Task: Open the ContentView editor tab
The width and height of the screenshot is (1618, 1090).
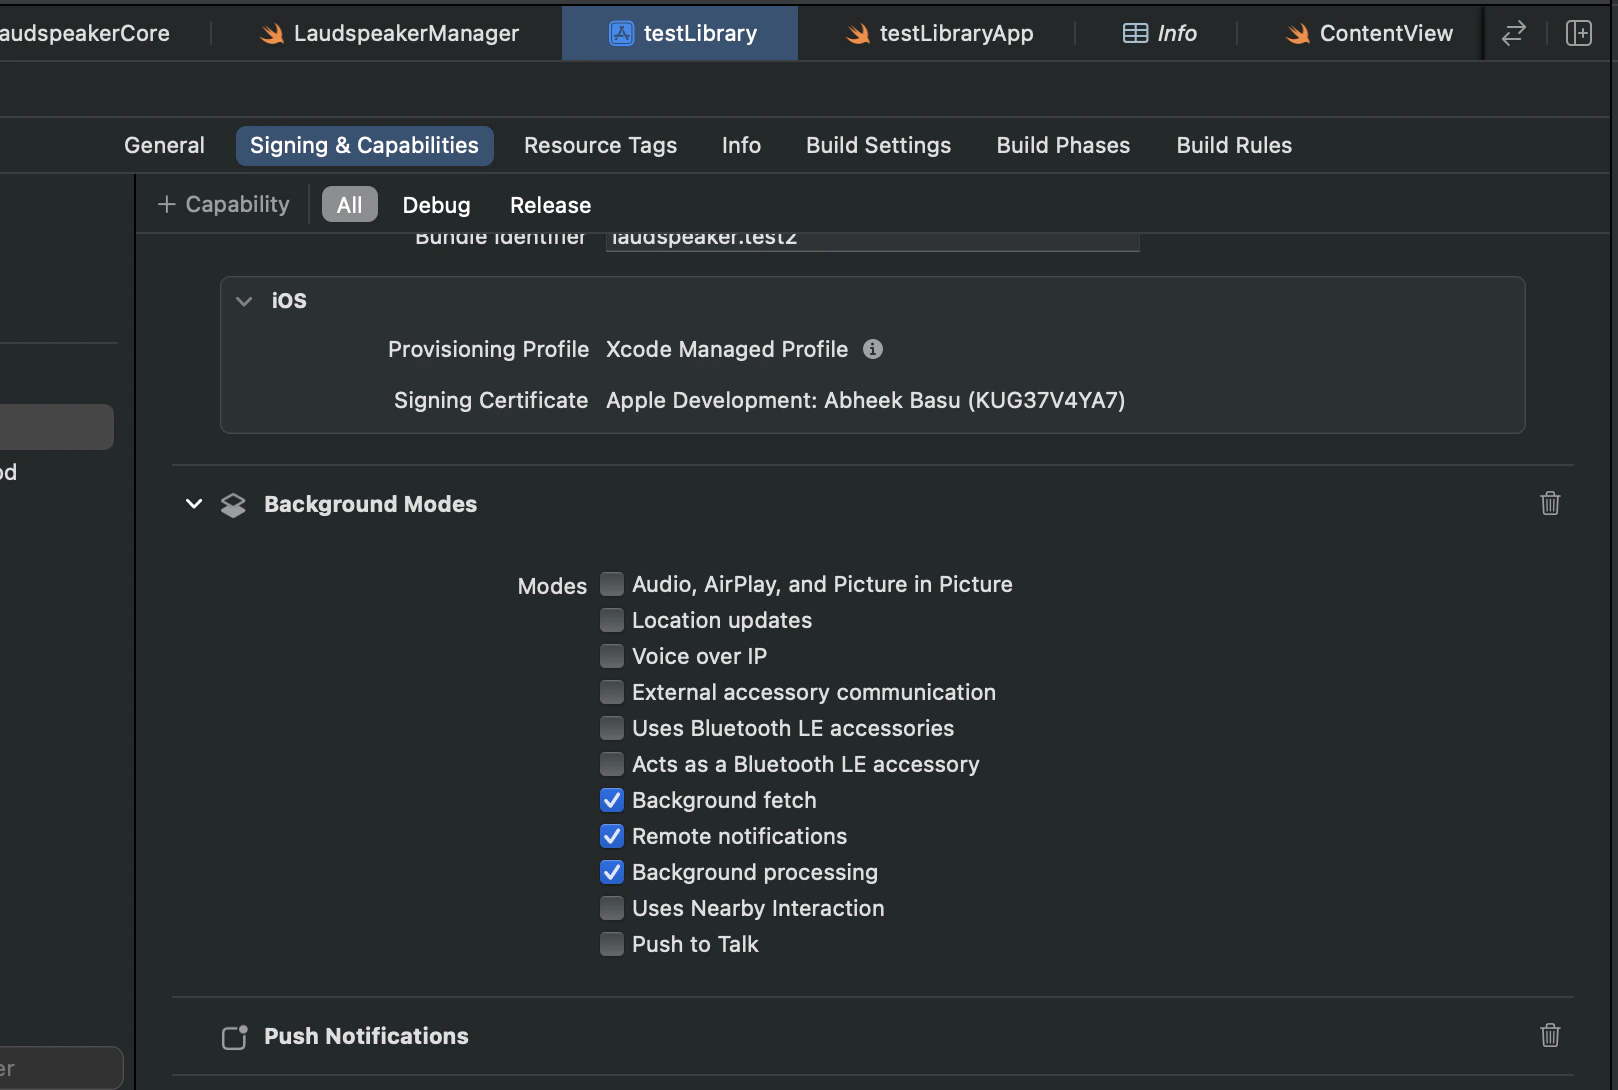Action: (1368, 33)
